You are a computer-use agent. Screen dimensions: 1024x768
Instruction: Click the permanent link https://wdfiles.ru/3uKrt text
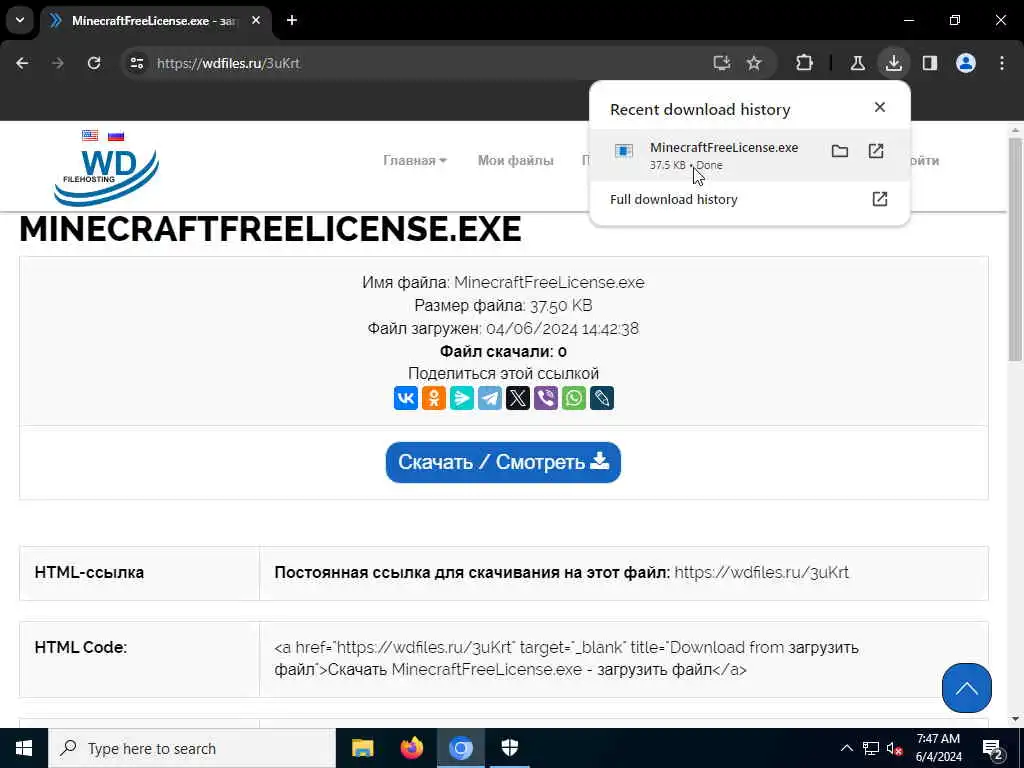(x=761, y=573)
